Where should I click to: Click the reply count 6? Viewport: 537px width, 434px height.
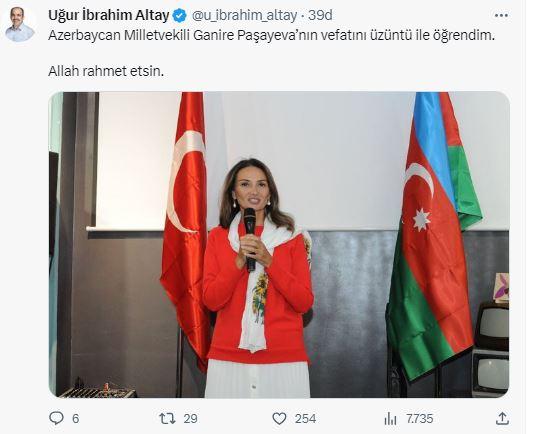click(76, 419)
